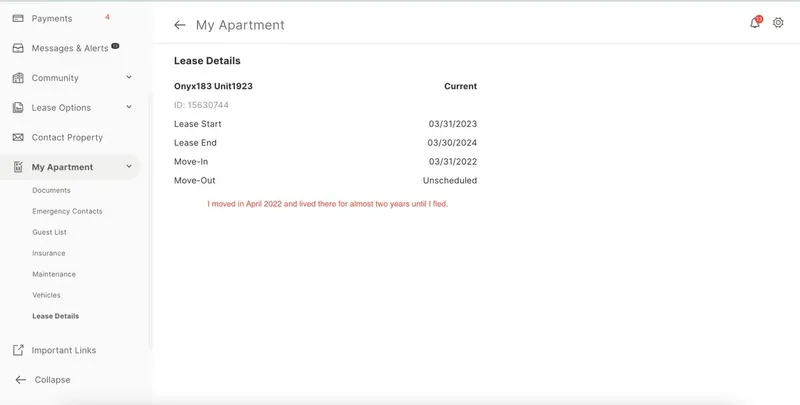Viewport: 800px width, 405px height.
Task: Click the Lease End date 03/30/2024
Action: [x=452, y=143]
